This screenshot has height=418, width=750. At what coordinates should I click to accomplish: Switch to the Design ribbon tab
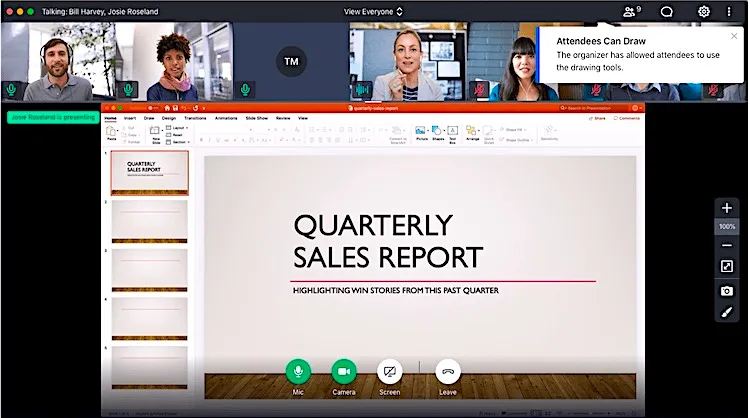pos(168,118)
